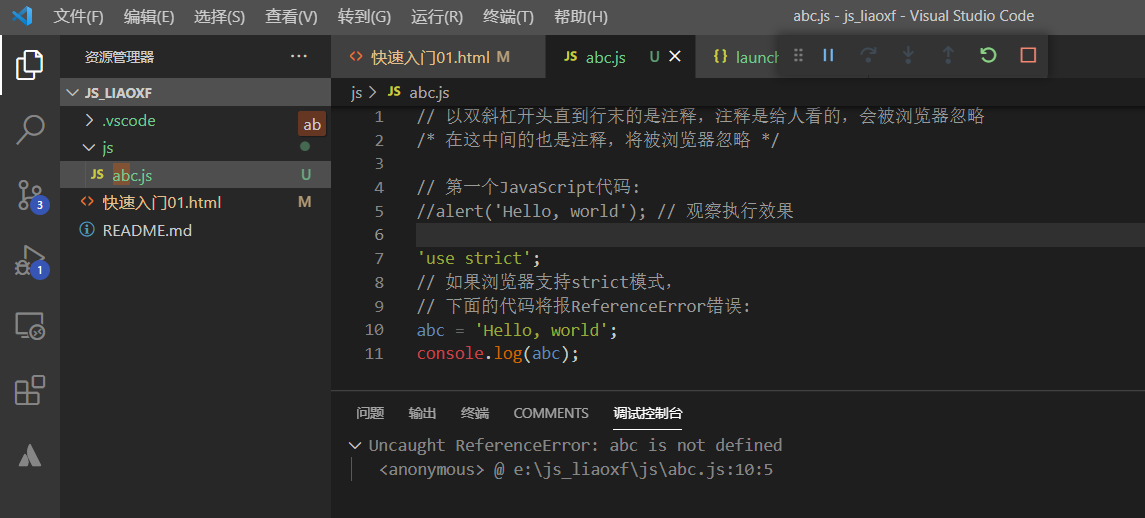Open Remote Explorer icon in activity bar
The height and width of the screenshot is (518, 1145).
pos(29,326)
